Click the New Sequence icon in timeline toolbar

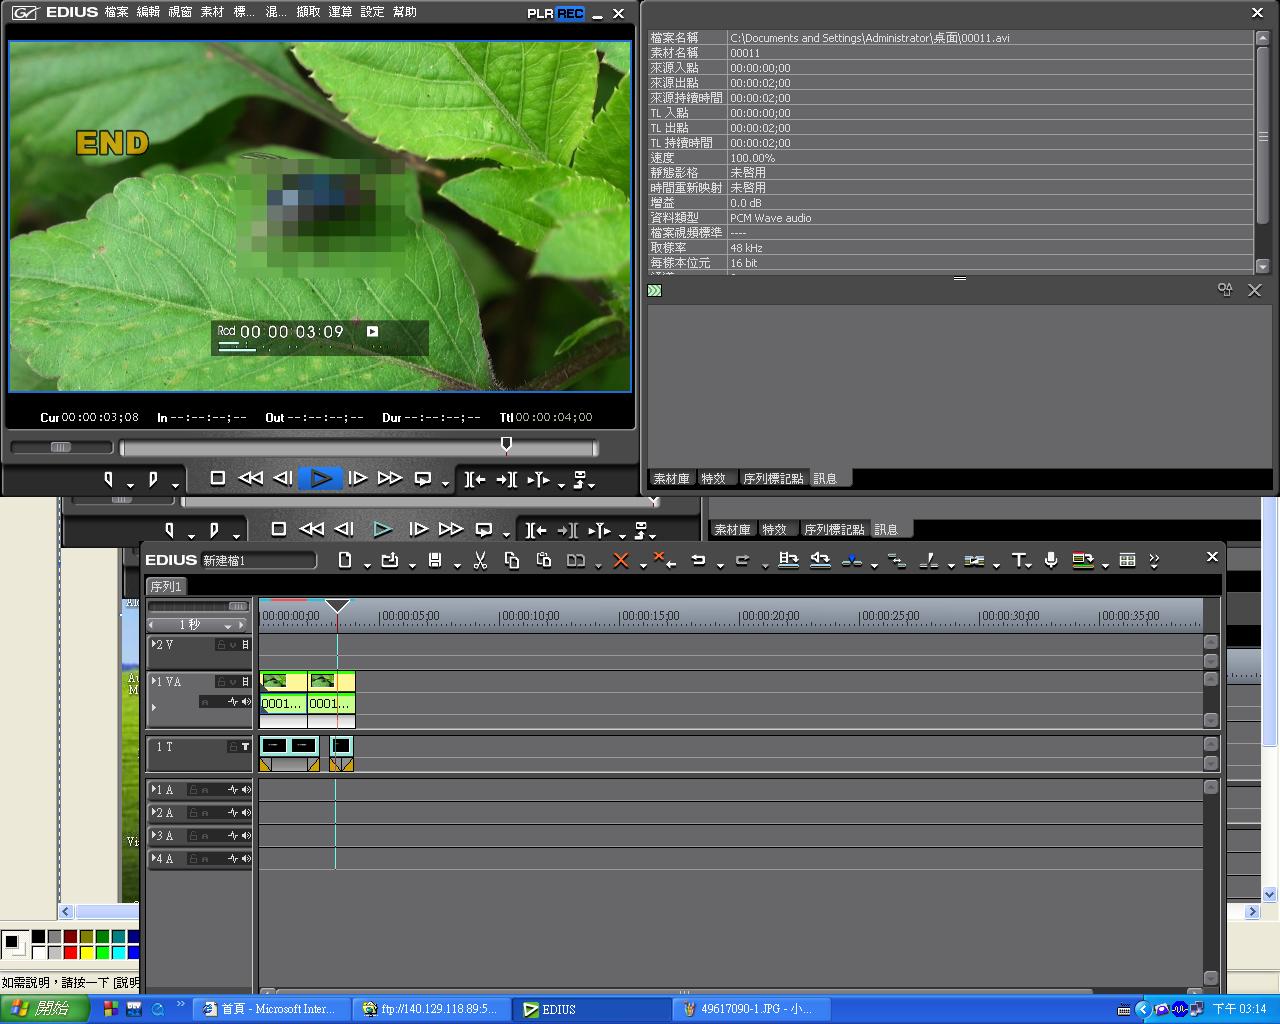(x=345, y=560)
